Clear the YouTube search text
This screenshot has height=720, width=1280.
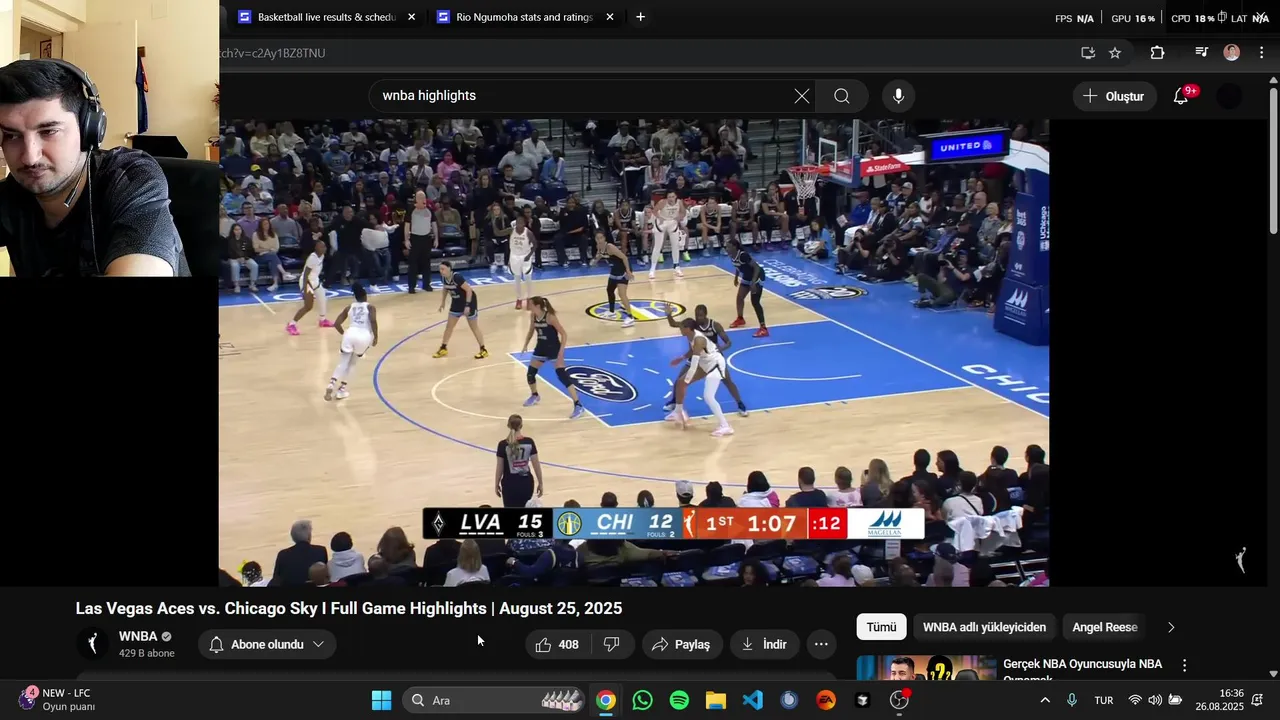802,96
